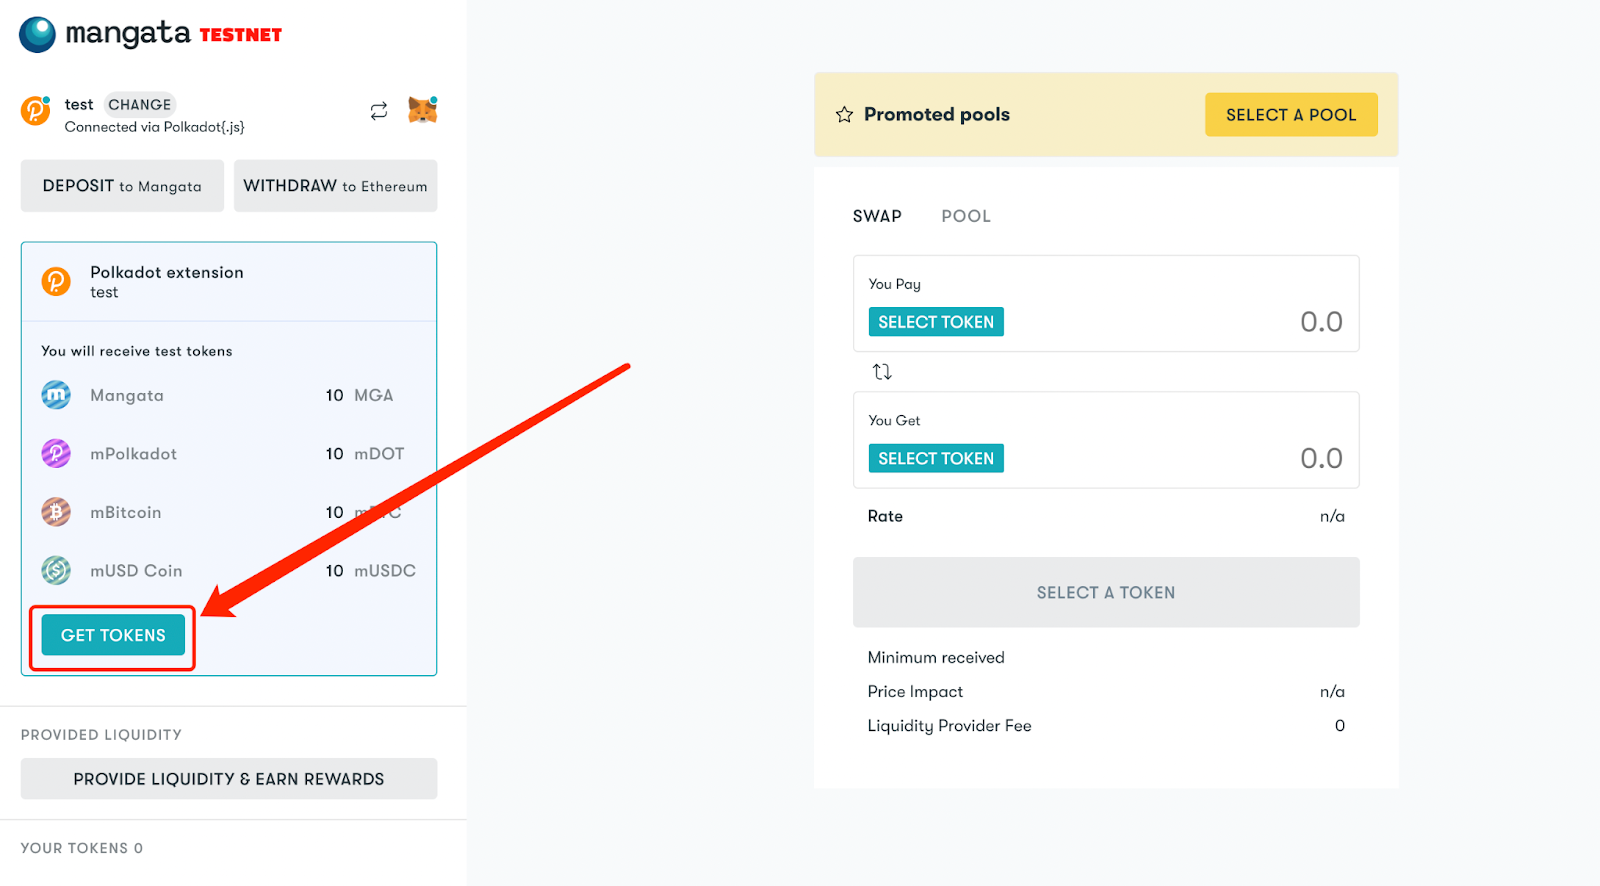Click 'Connected via Polkadot{.js}' text
Image resolution: width=1600 pixels, height=886 pixels.
point(155,127)
